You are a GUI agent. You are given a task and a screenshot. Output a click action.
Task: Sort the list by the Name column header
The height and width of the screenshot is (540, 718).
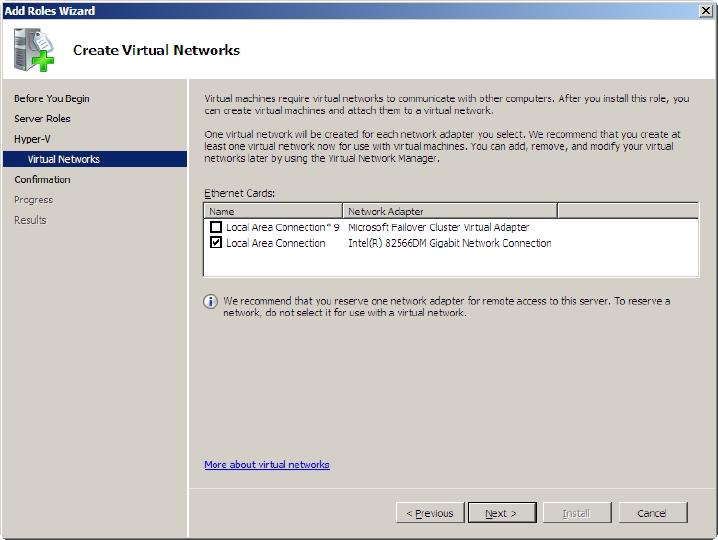tap(273, 211)
